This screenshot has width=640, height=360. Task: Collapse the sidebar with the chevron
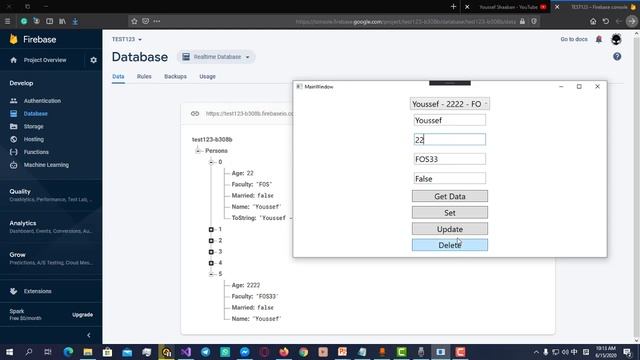click(89, 335)
